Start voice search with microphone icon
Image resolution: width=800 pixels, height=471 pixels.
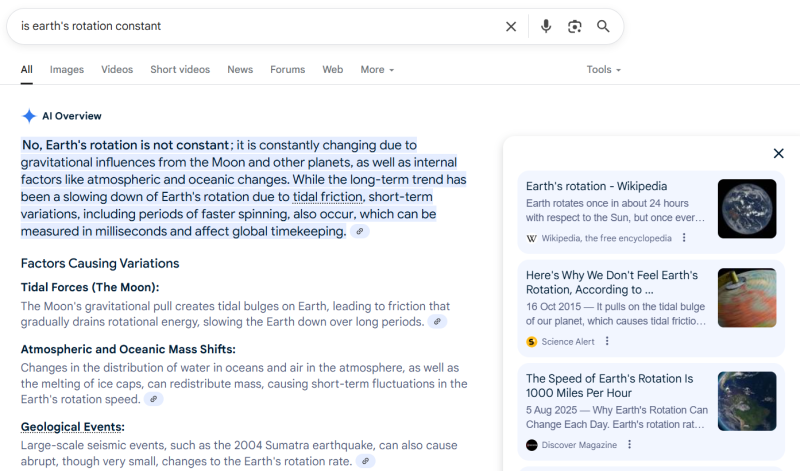546,26
